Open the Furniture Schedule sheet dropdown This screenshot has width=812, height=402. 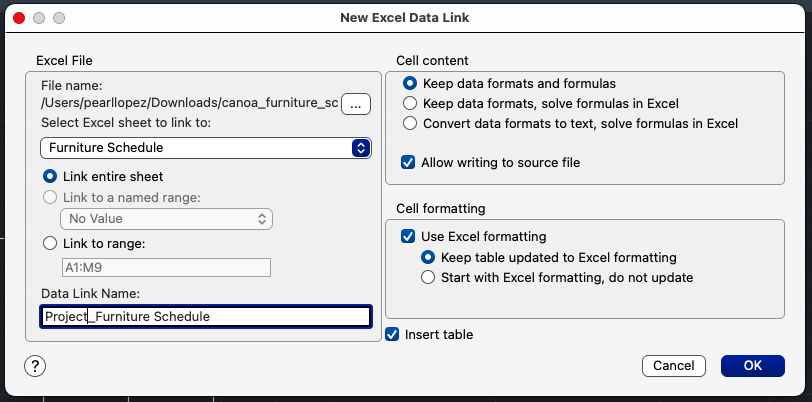point(205,147)
